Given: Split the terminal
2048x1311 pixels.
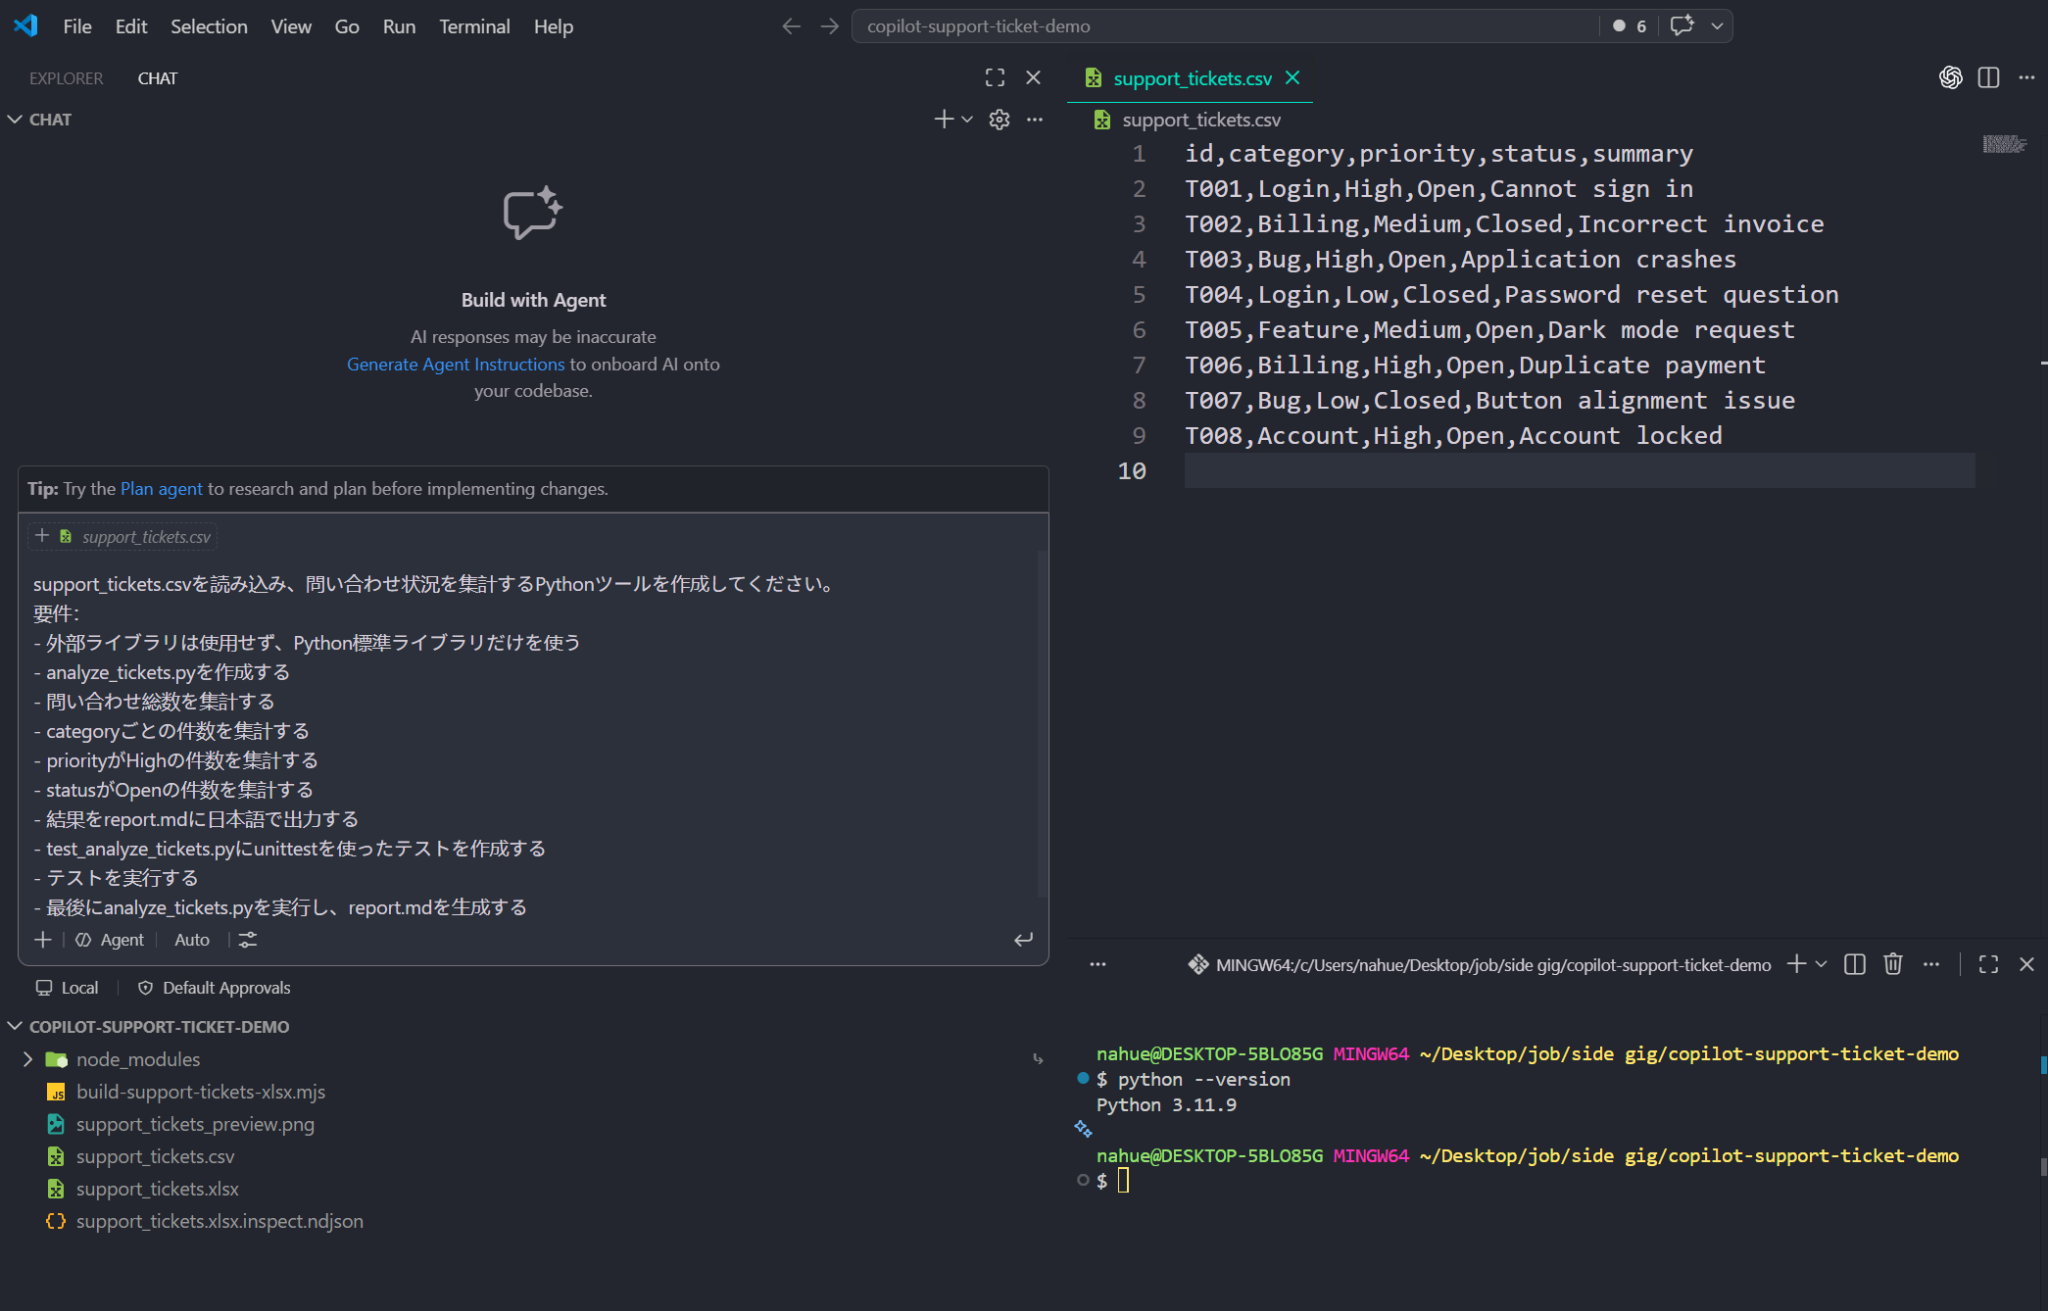Looking at the screenshot, I should coord(1855,964).
